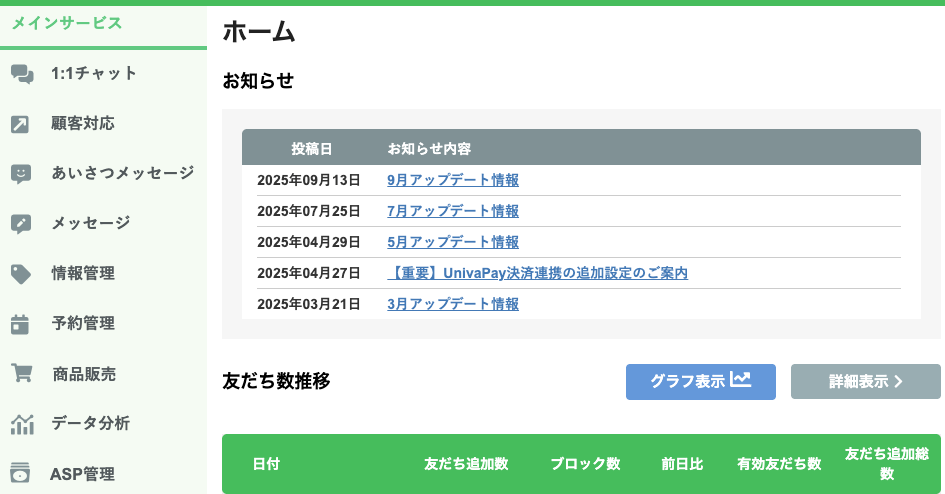Open the 3月アップデート情報 notice link
The image size is (945, 494).
[x=453, y=304]
